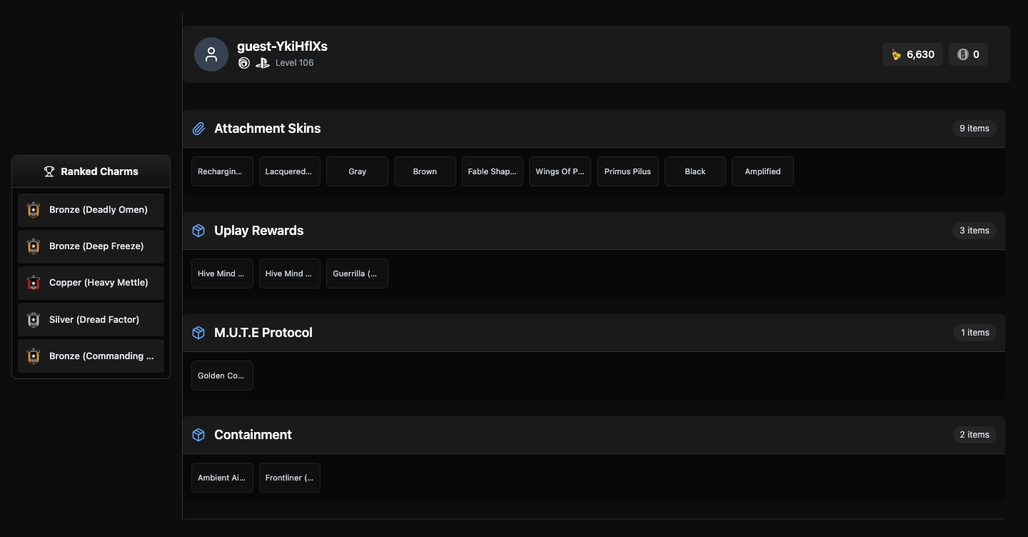The height and width of the screenshot is (537, 1028).
Task: Click the cube icon beside M.U.T.E Protocol
Action: click(x=199, y=333)
